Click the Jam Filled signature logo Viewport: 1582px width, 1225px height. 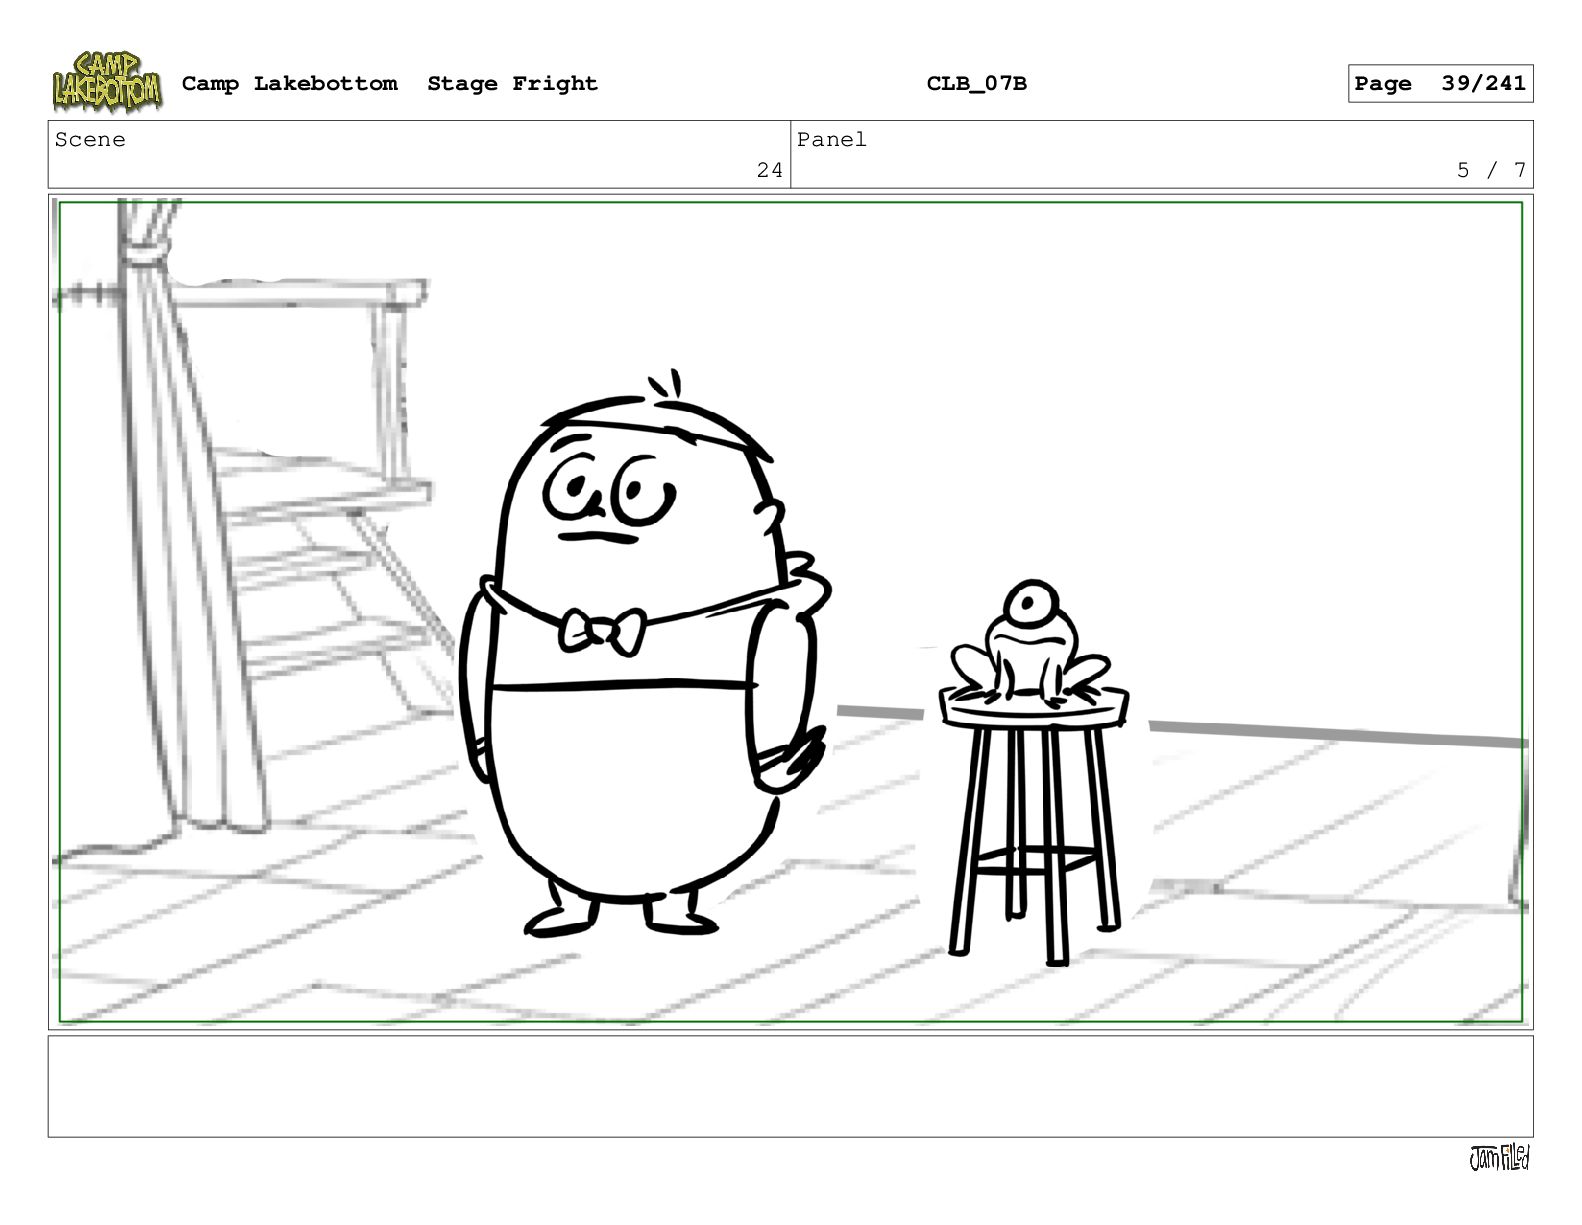1499,1158
